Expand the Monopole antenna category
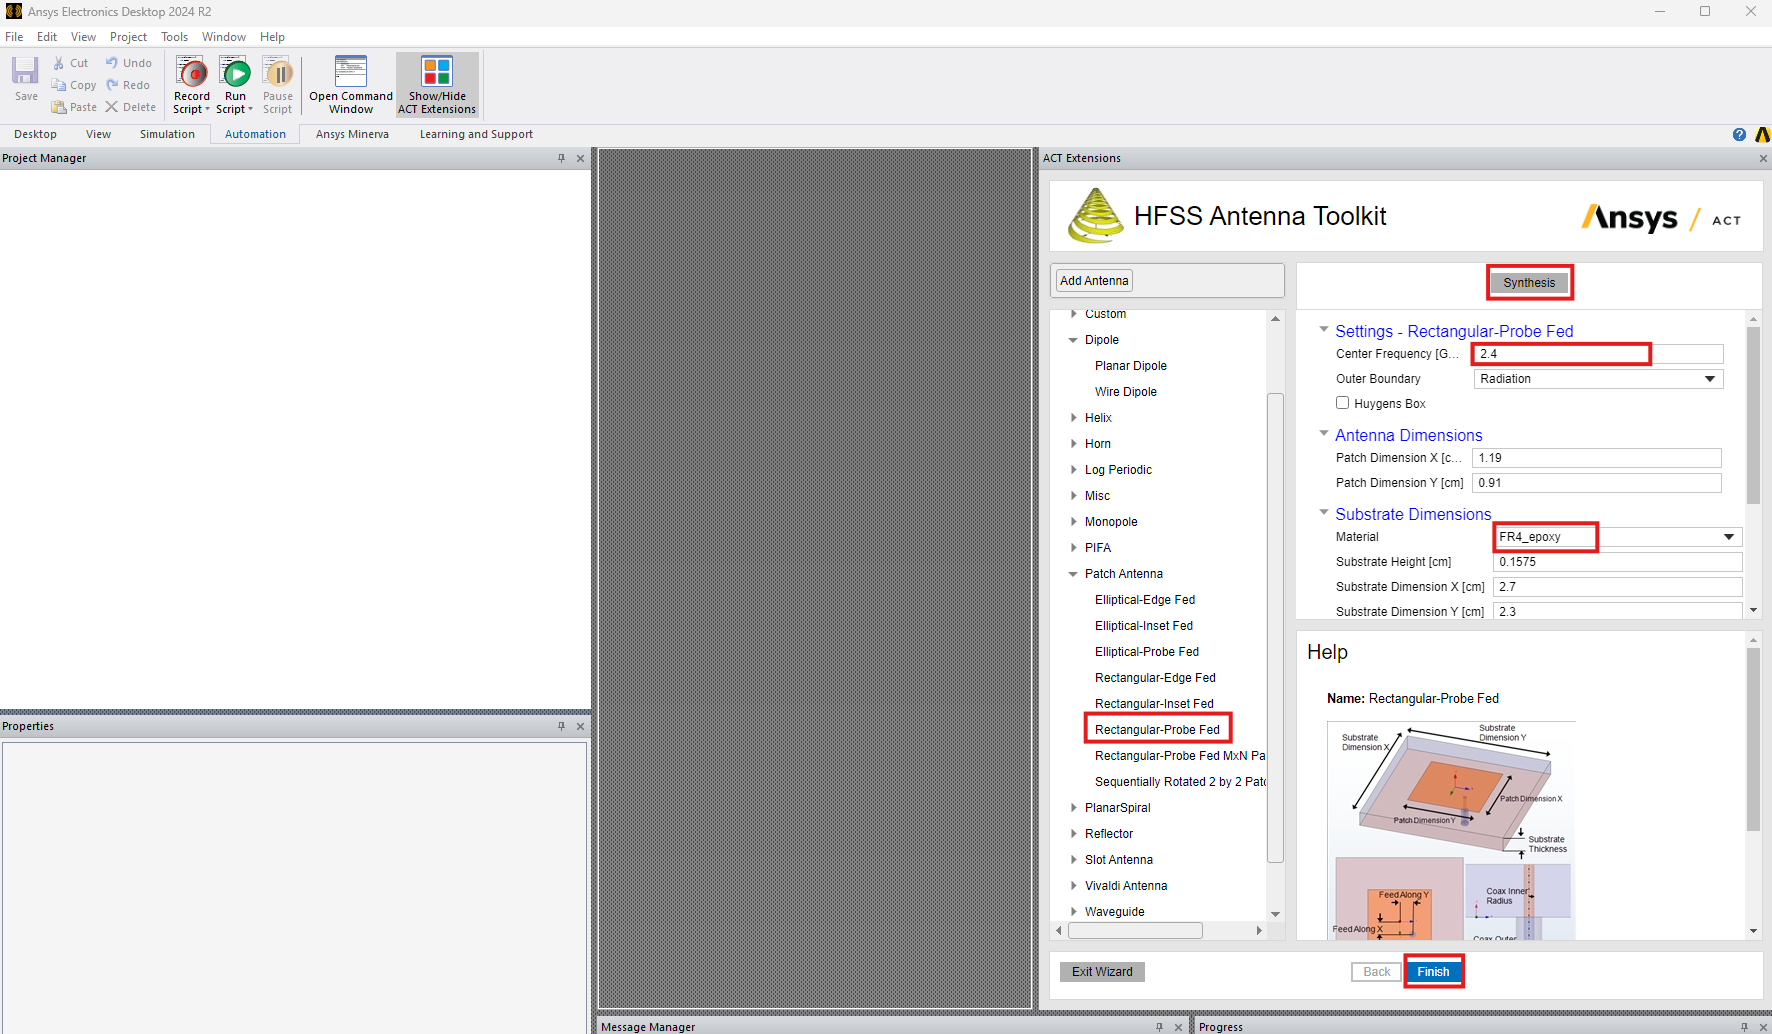Screen dimensions: 1772x1034 point(1072,521)
